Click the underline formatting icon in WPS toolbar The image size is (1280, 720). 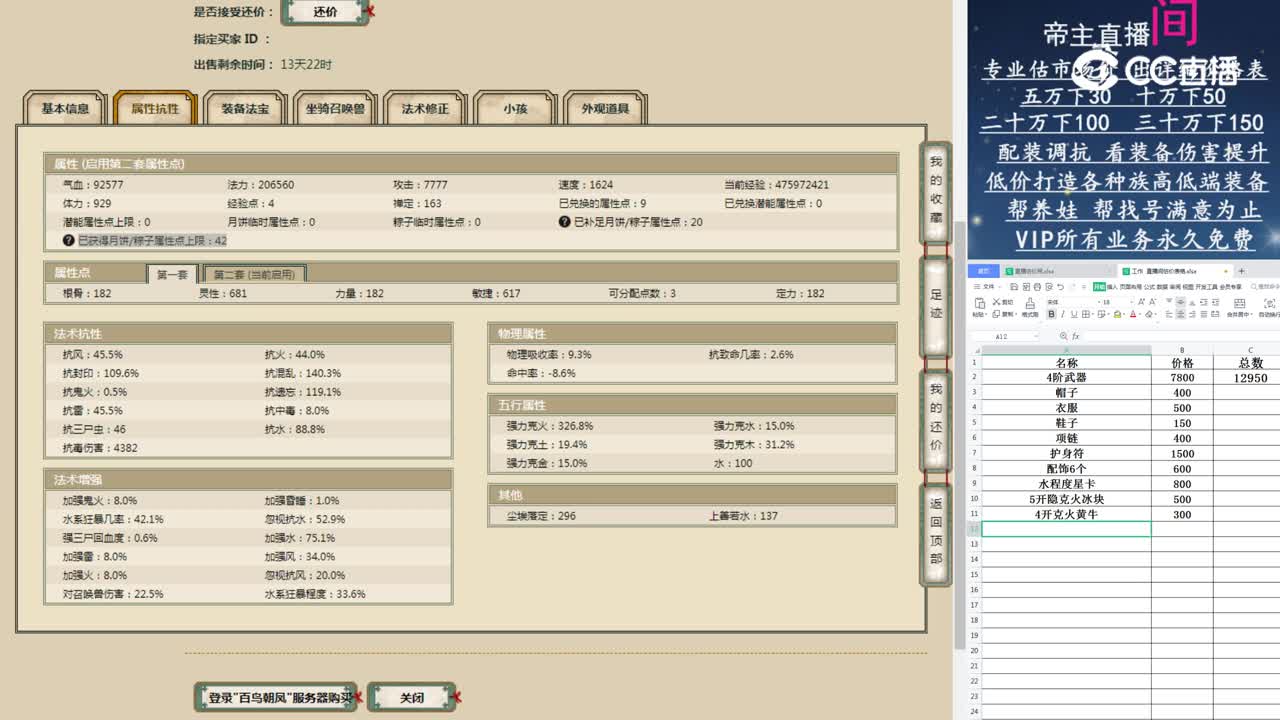click(x=1073, y=311)
